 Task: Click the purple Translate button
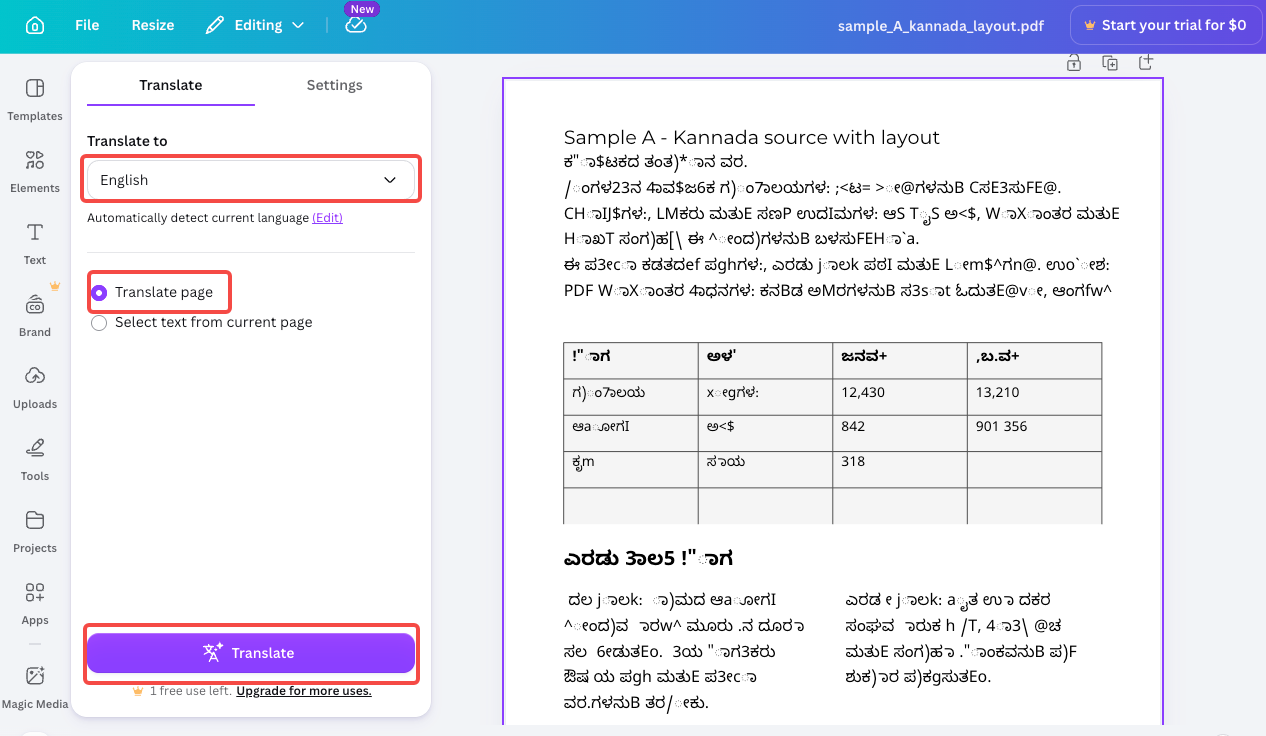(x=251, y=653)
